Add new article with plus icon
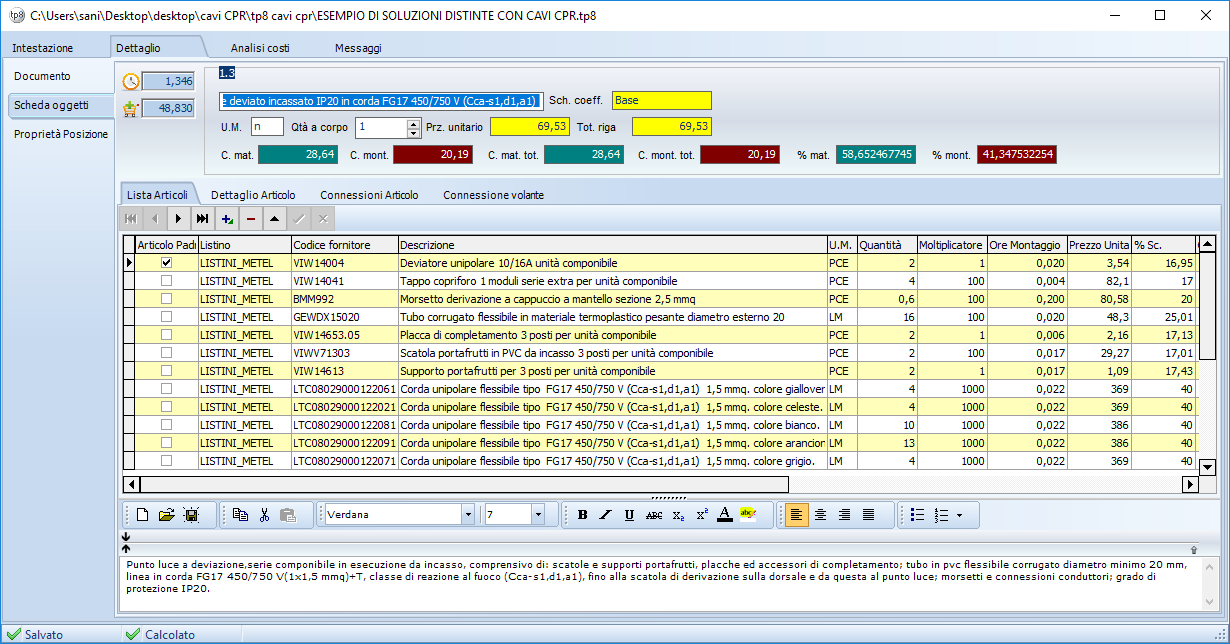The width and height of the screenshot is (1230, 644). (227, 218)
